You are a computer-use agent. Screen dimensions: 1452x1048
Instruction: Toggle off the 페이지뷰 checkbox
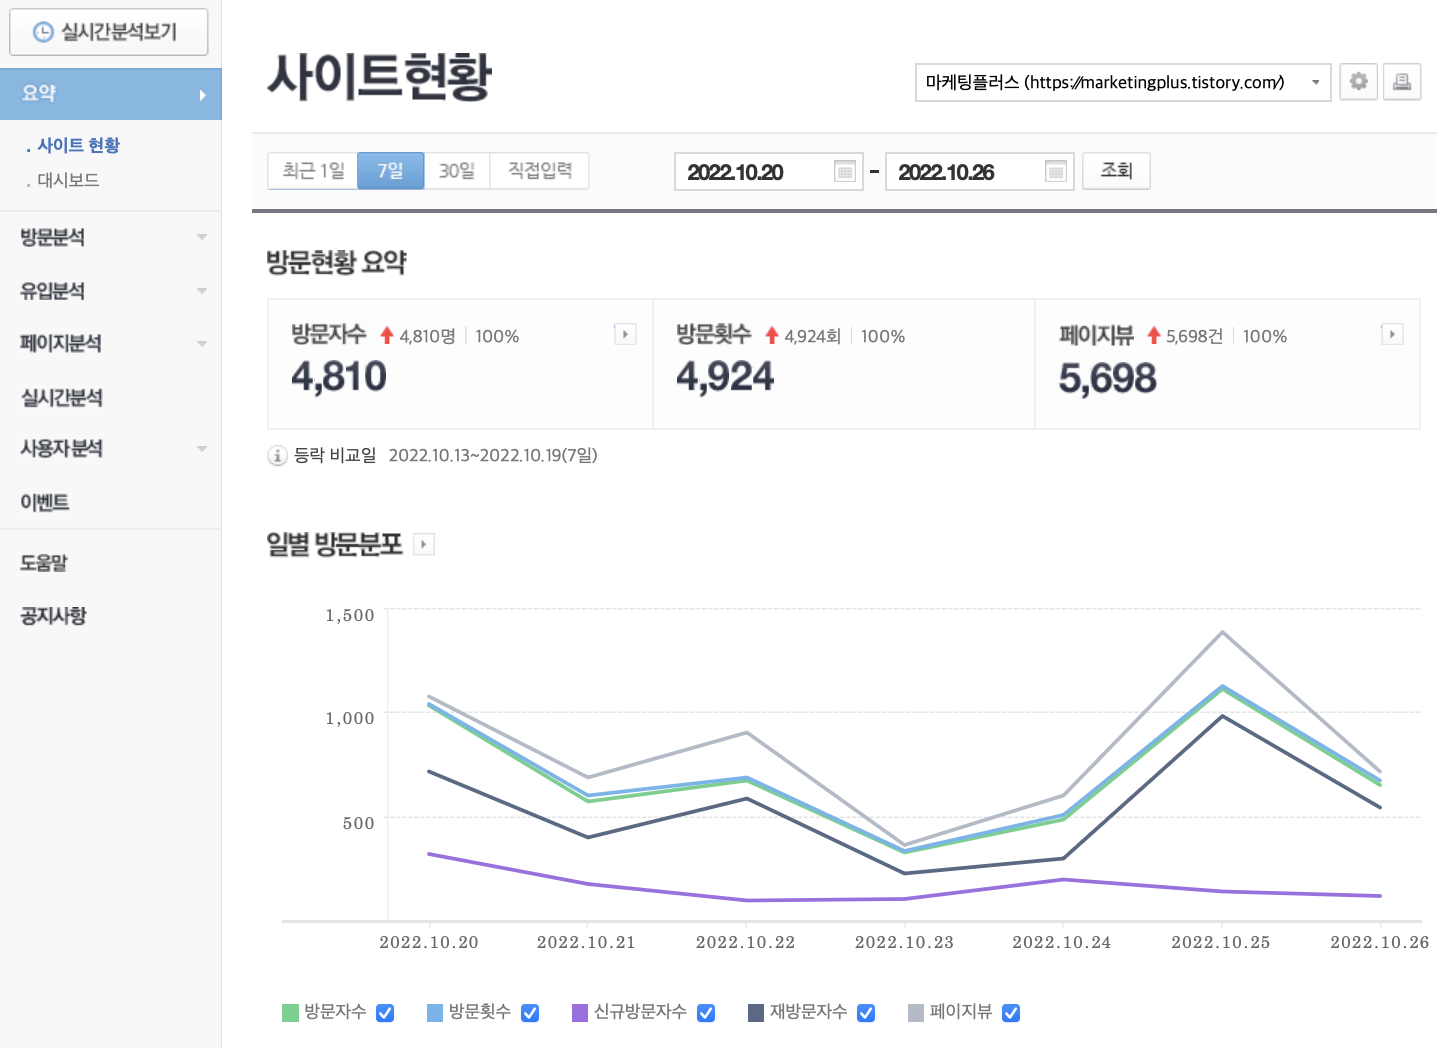[1011, 1012]
